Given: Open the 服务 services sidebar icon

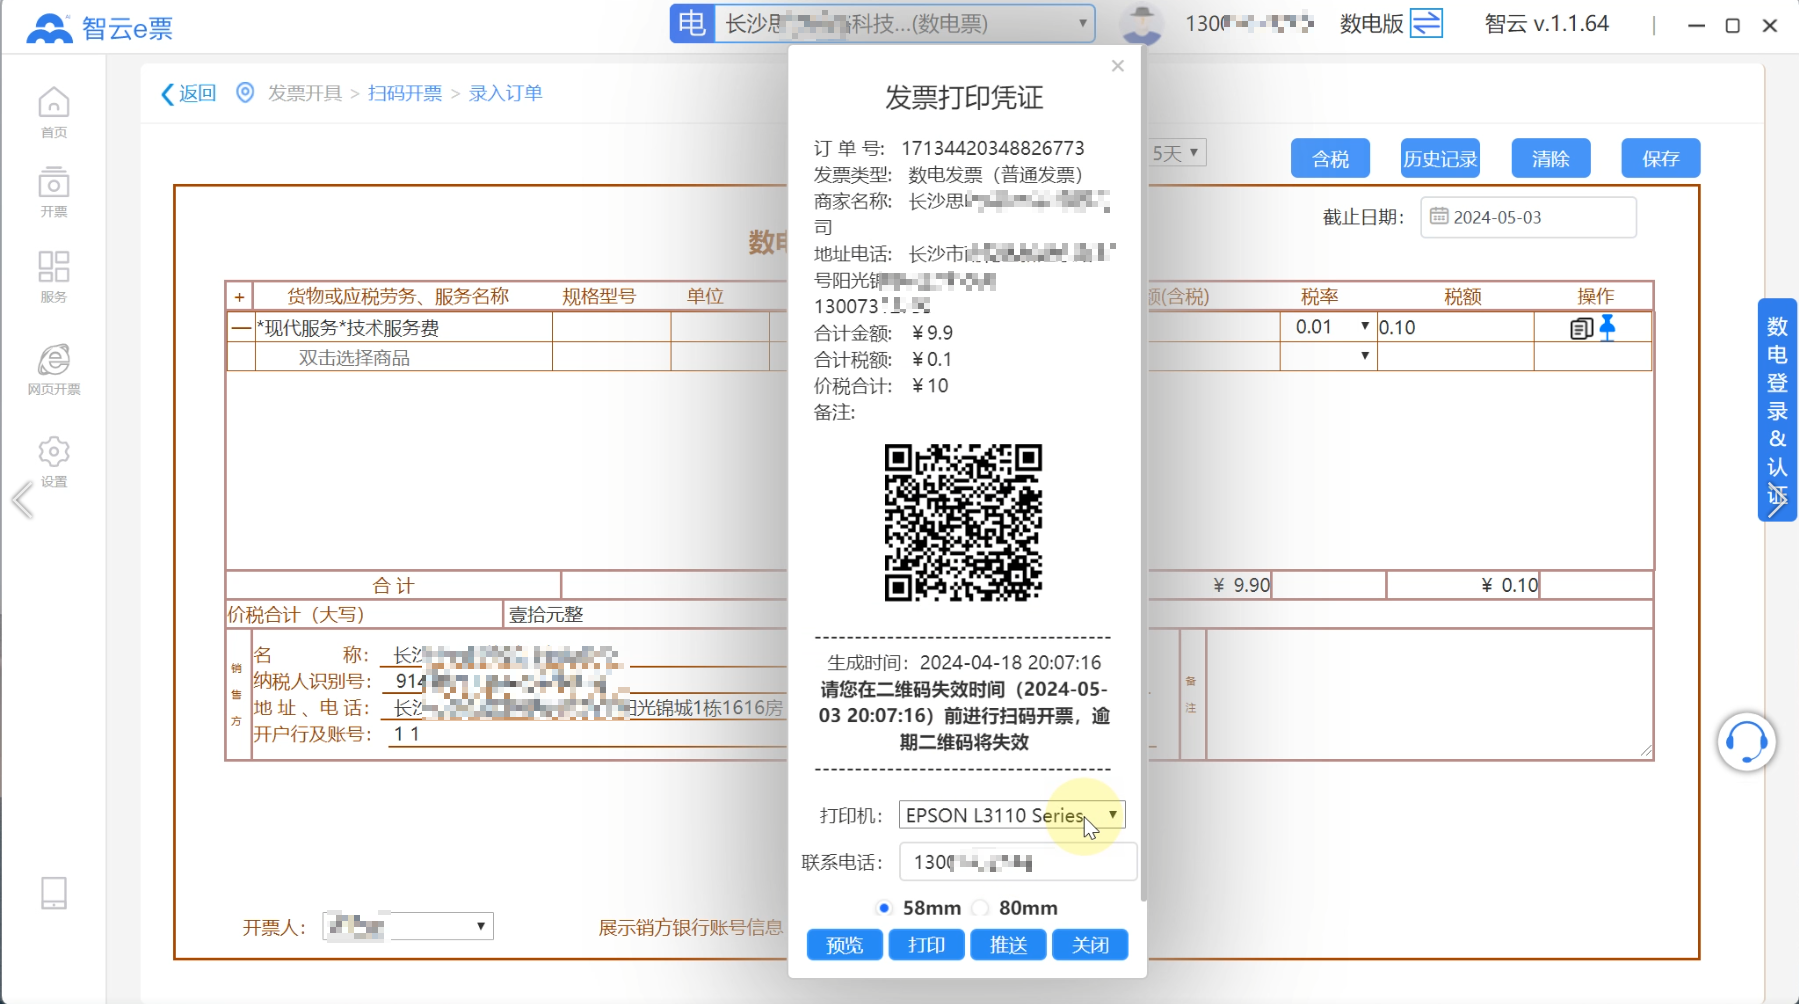Looking at the screenshot, I should tap(54, 277).
